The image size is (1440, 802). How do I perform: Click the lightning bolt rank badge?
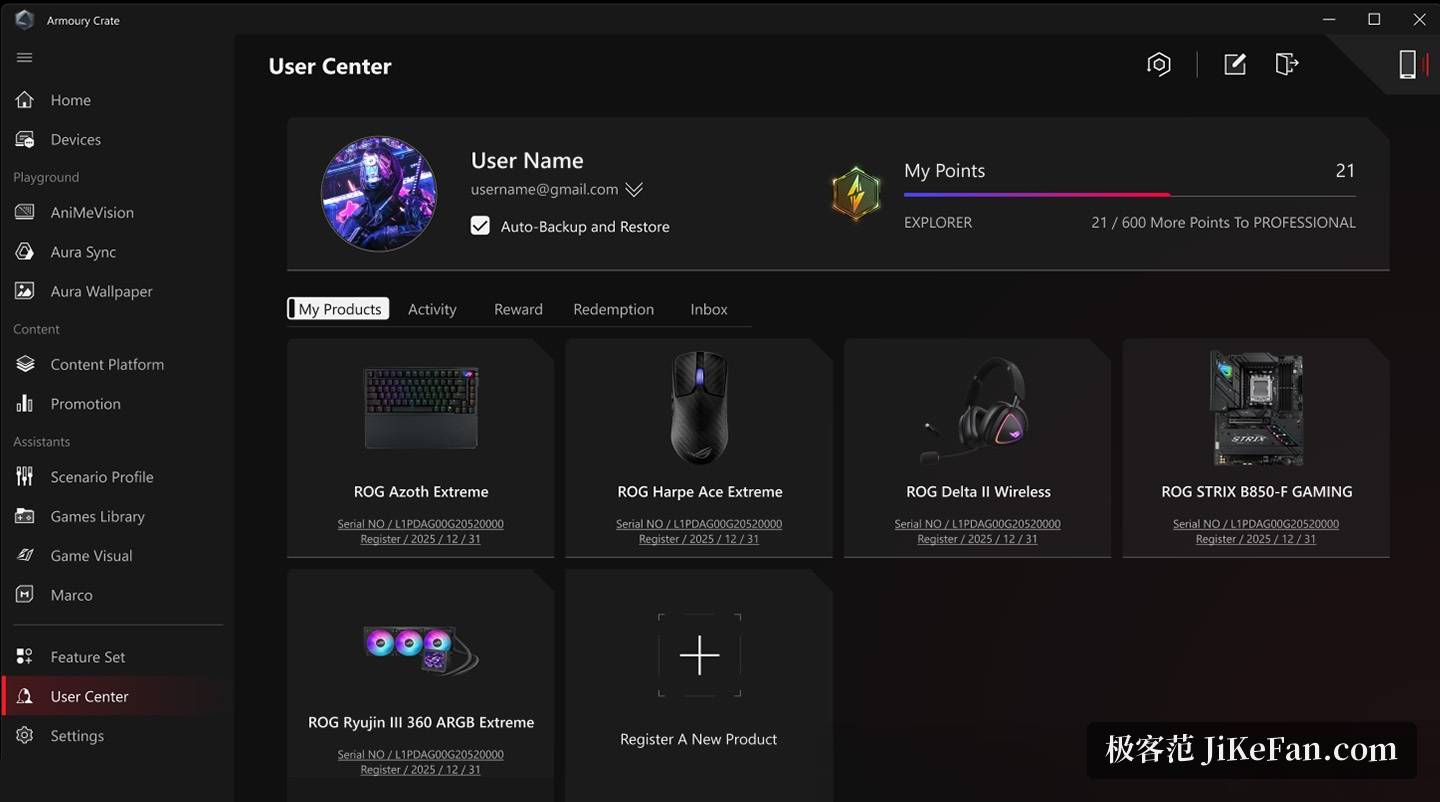coord(856,194)
